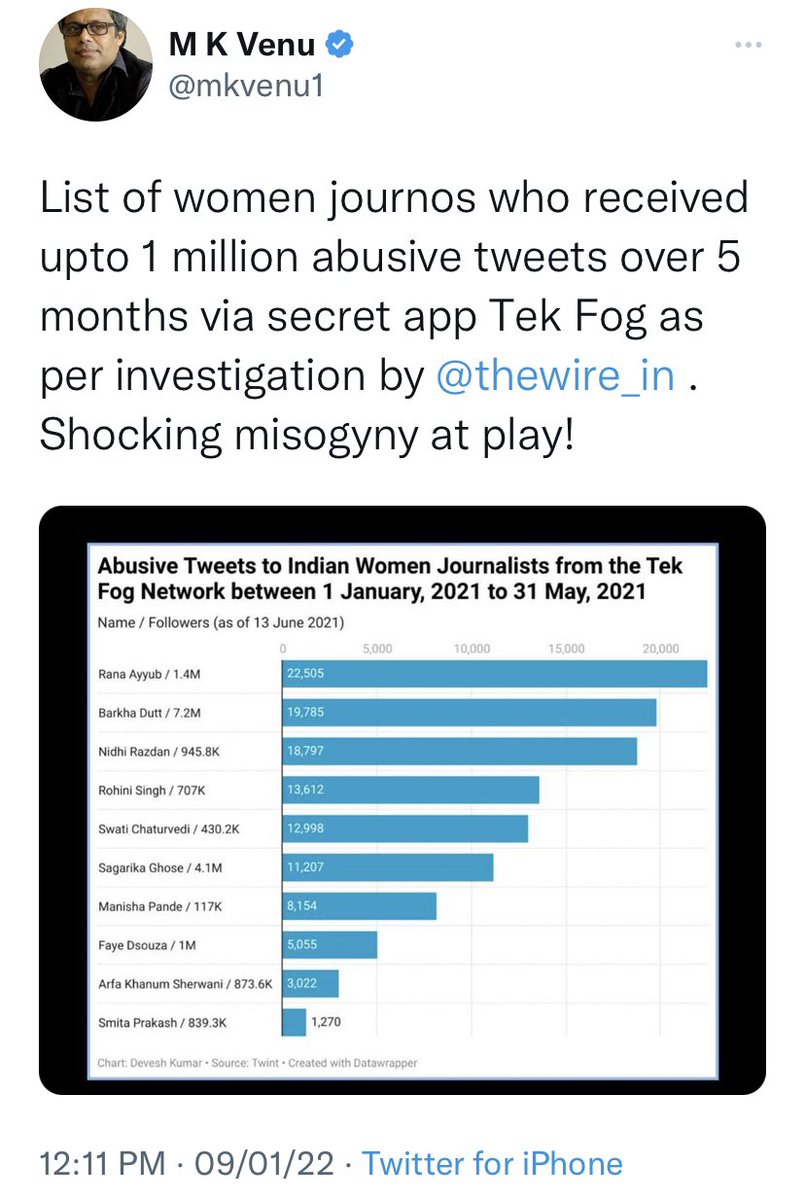Click the chart title about Abusive Tweets
Screen dimensions: 805x1200
[x=391, y=578]
